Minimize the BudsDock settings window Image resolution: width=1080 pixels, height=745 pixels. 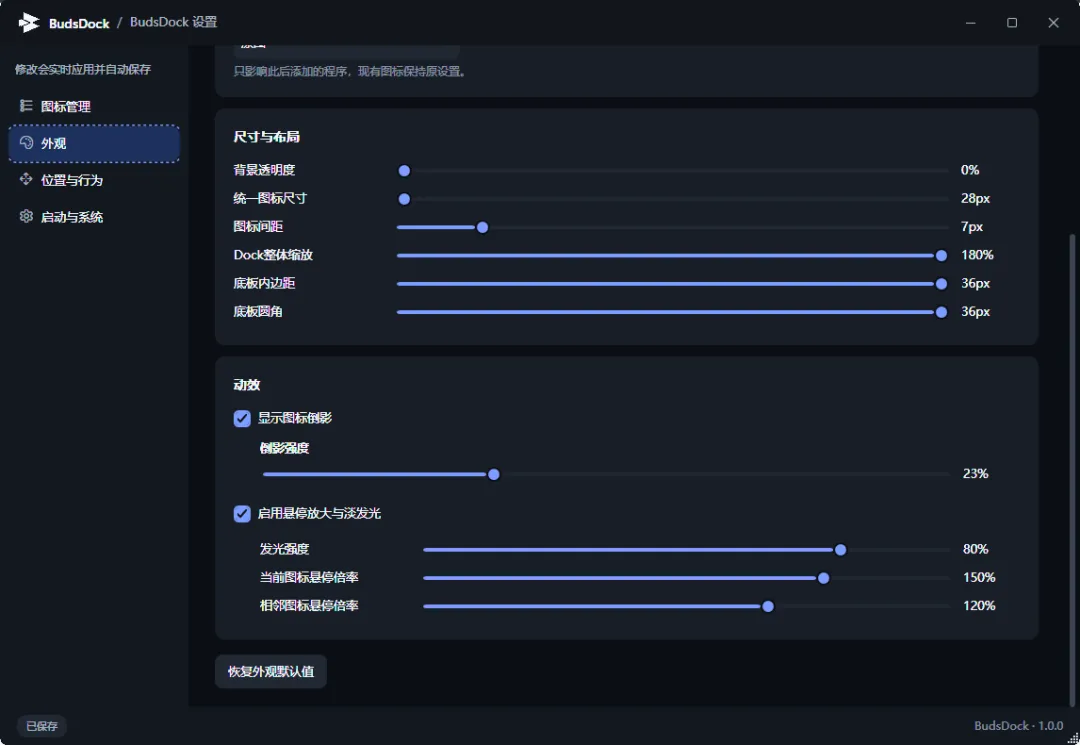click(x=970, y=23)
